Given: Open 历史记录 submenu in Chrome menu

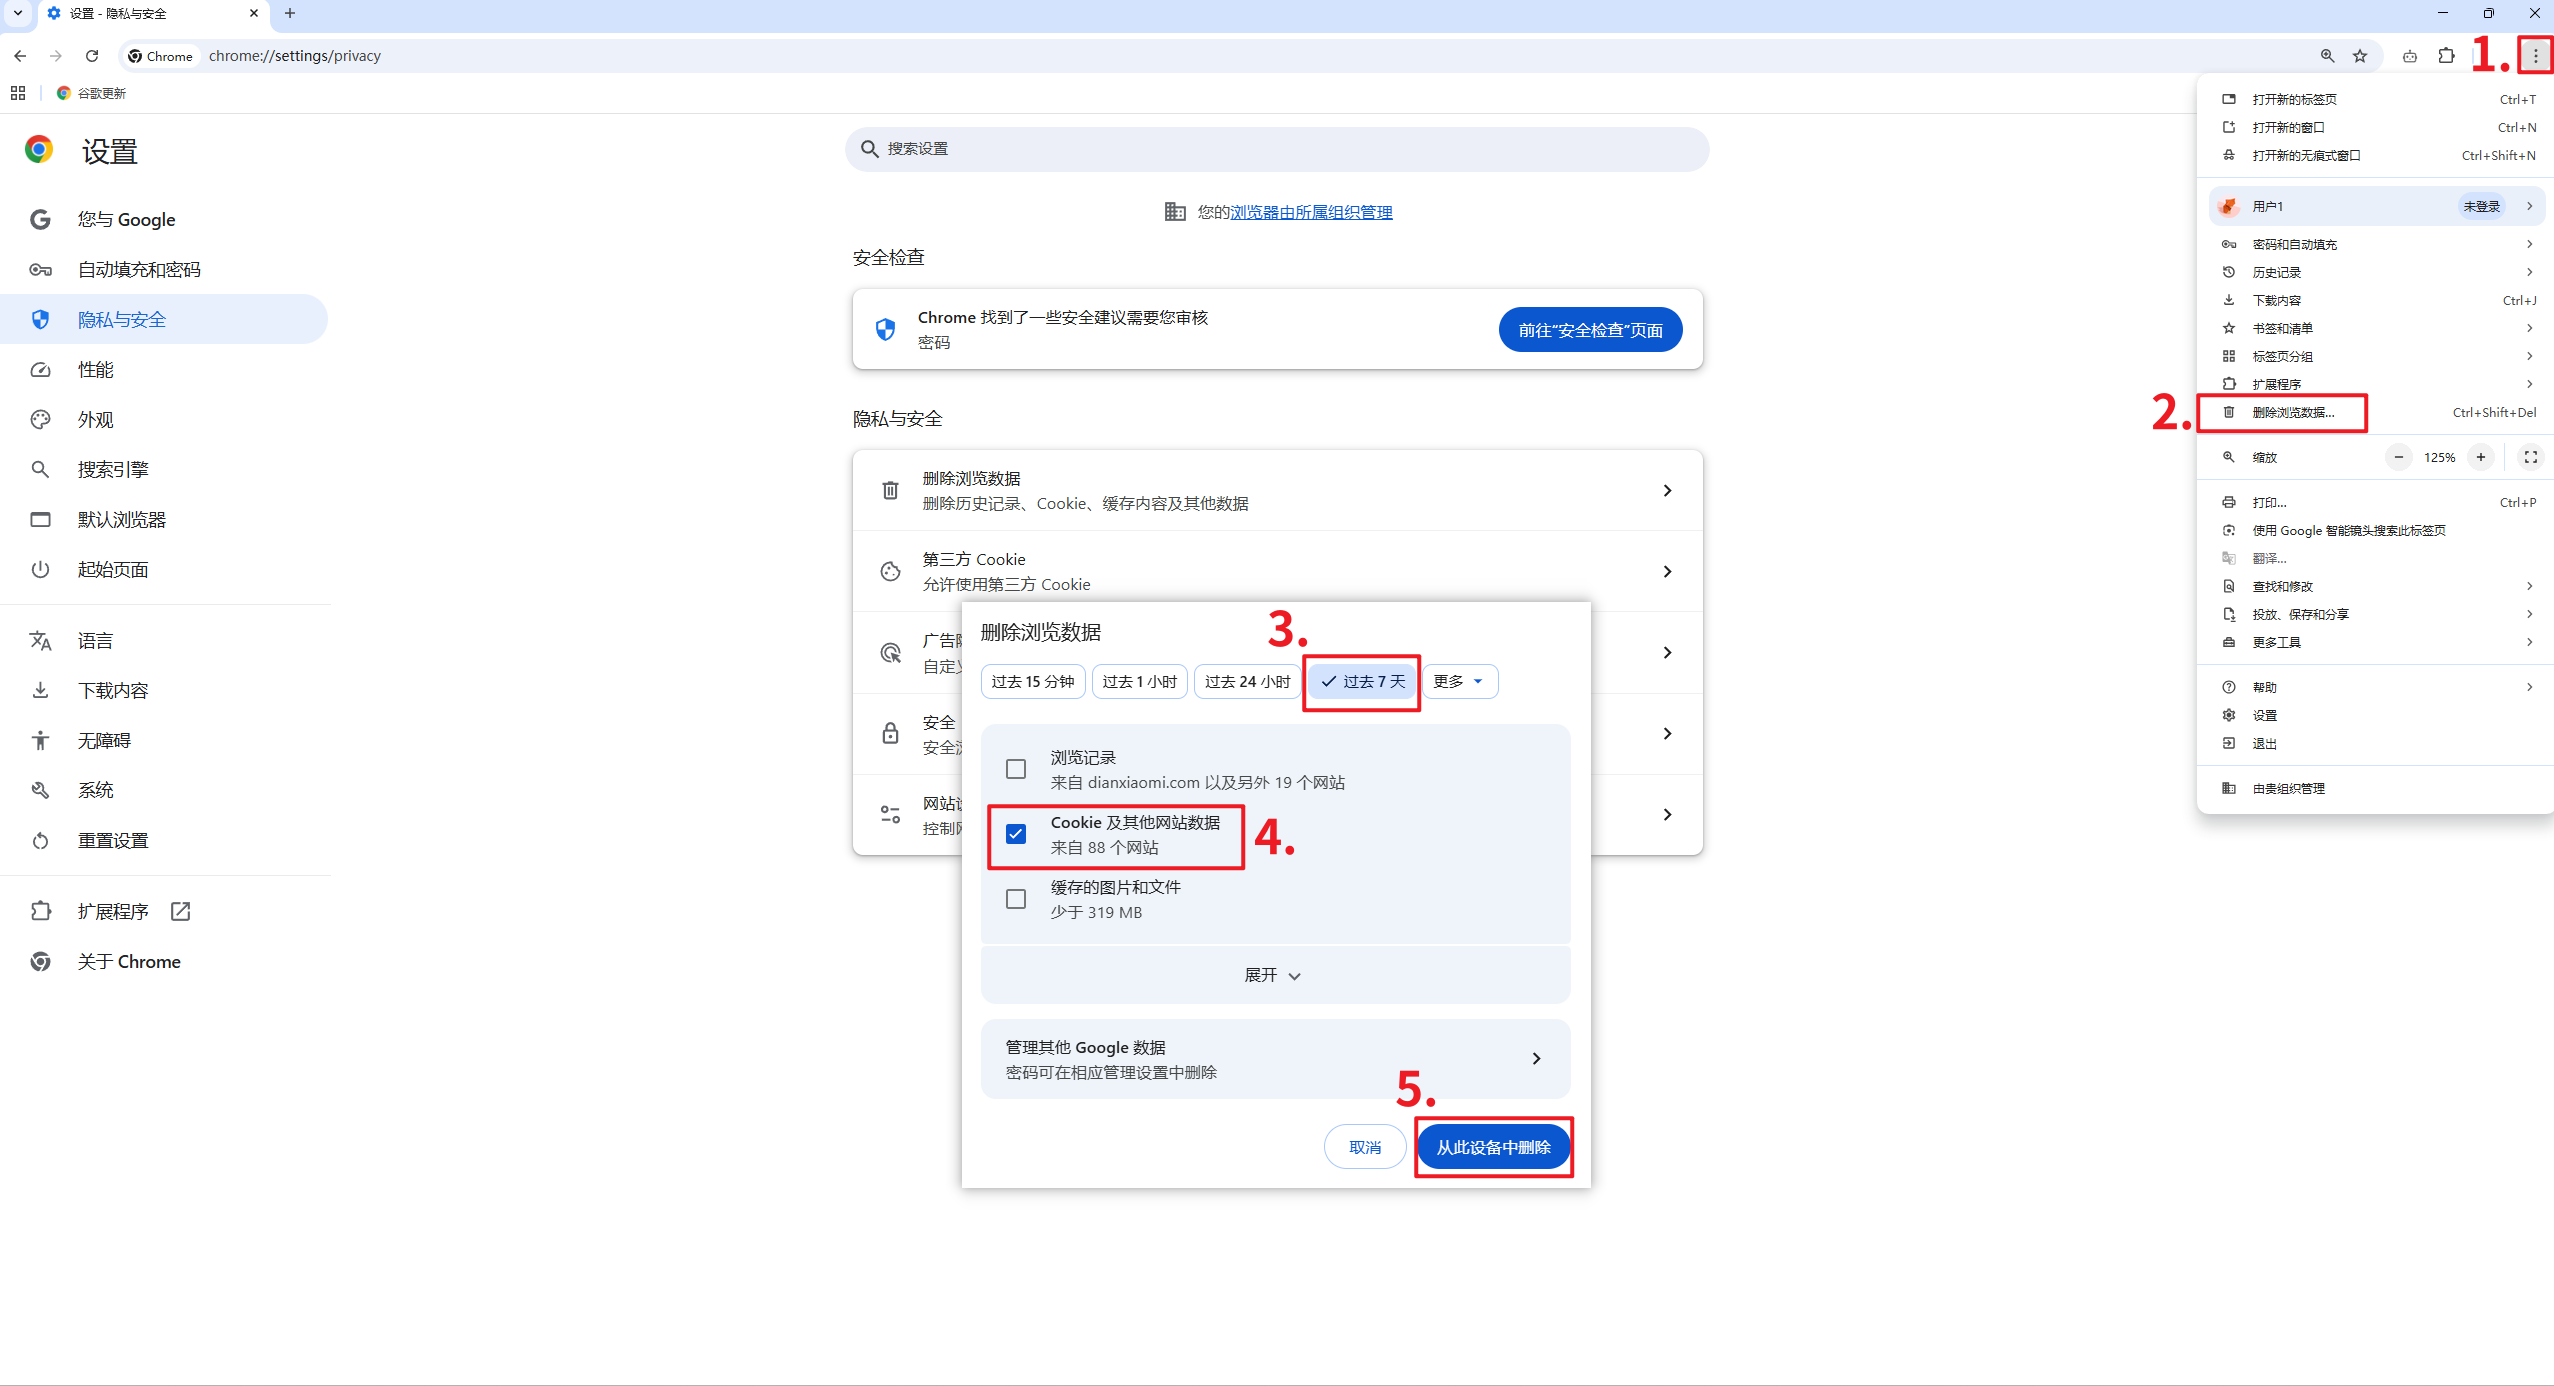Looking at the screenshot, I should click(x=2277, y=272).
